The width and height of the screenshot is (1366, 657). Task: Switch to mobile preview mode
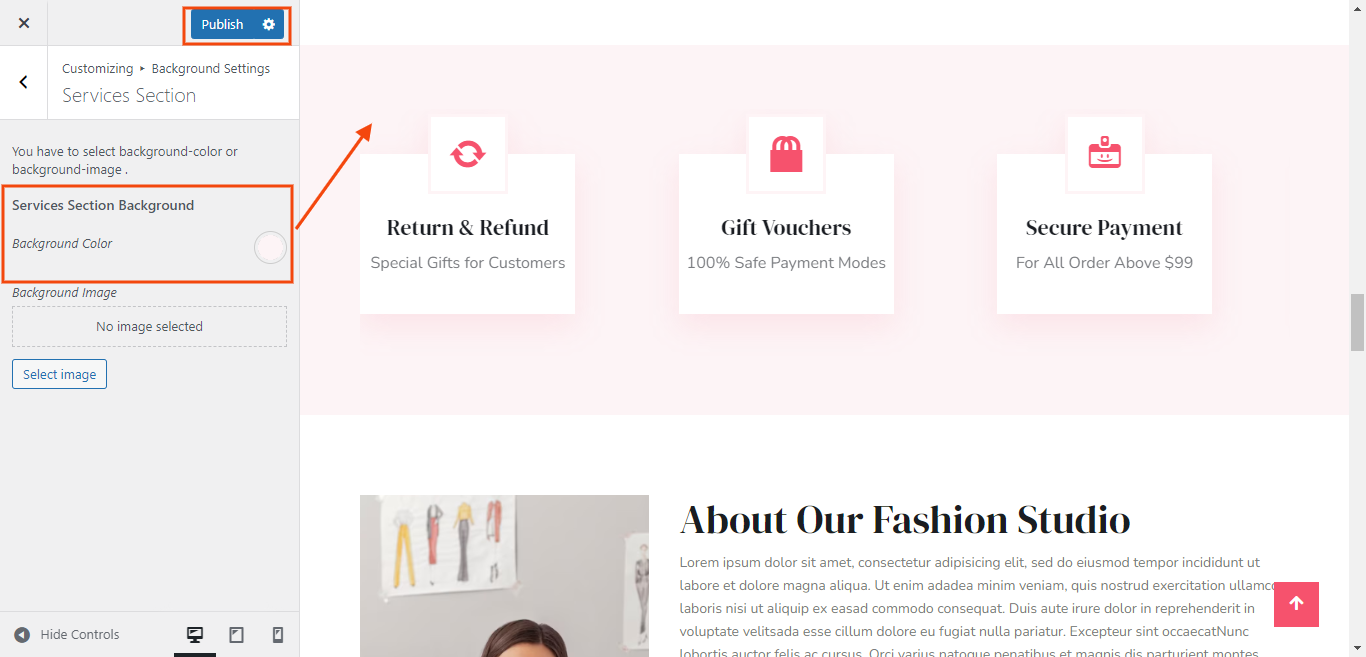point(278,635)
